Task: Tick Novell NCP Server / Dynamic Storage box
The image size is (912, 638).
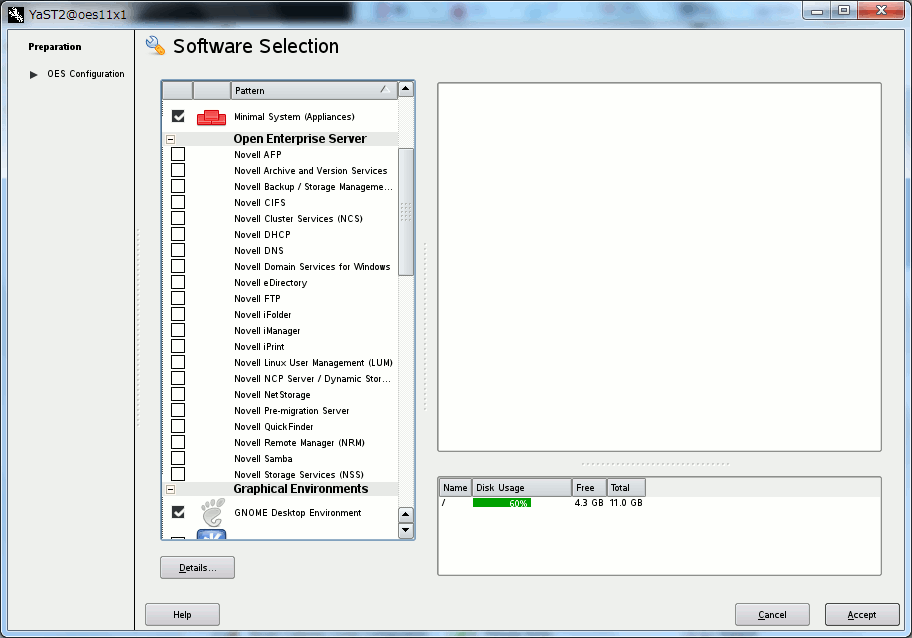Action: pyautogui.click(x=178, y=378)
